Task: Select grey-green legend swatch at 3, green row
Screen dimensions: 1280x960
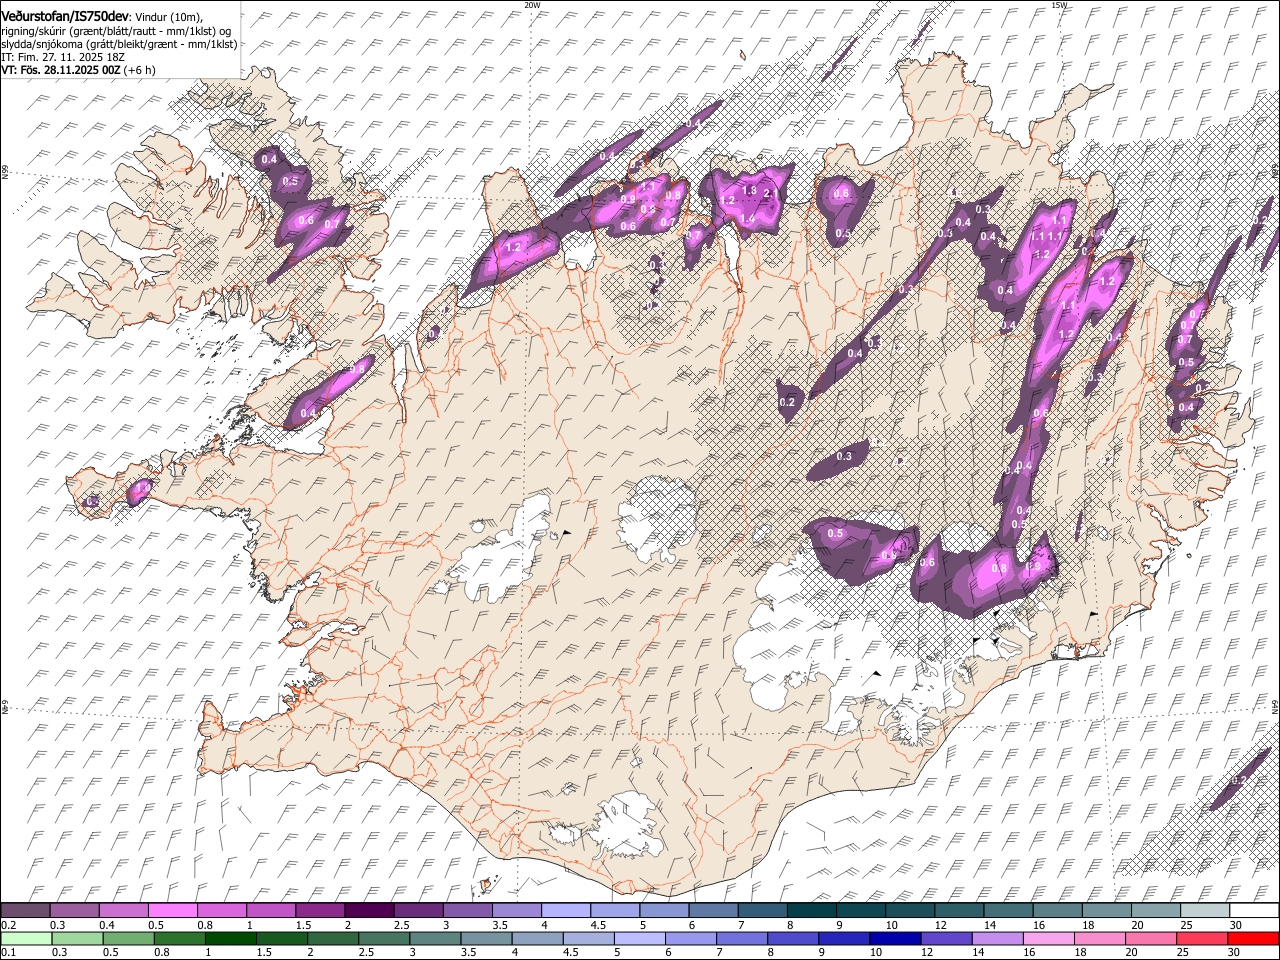Action: pos(435,938)
